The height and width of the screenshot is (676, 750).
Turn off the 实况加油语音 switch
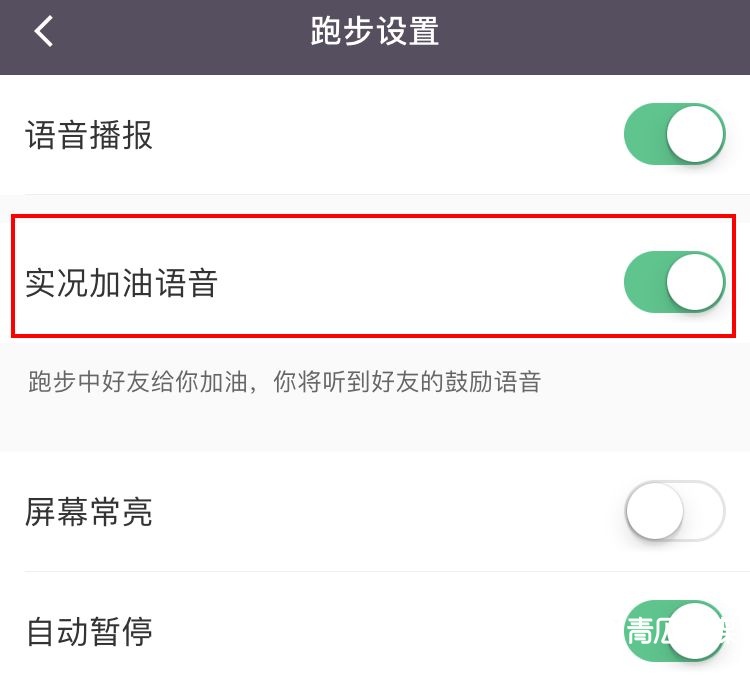[674, 283]
